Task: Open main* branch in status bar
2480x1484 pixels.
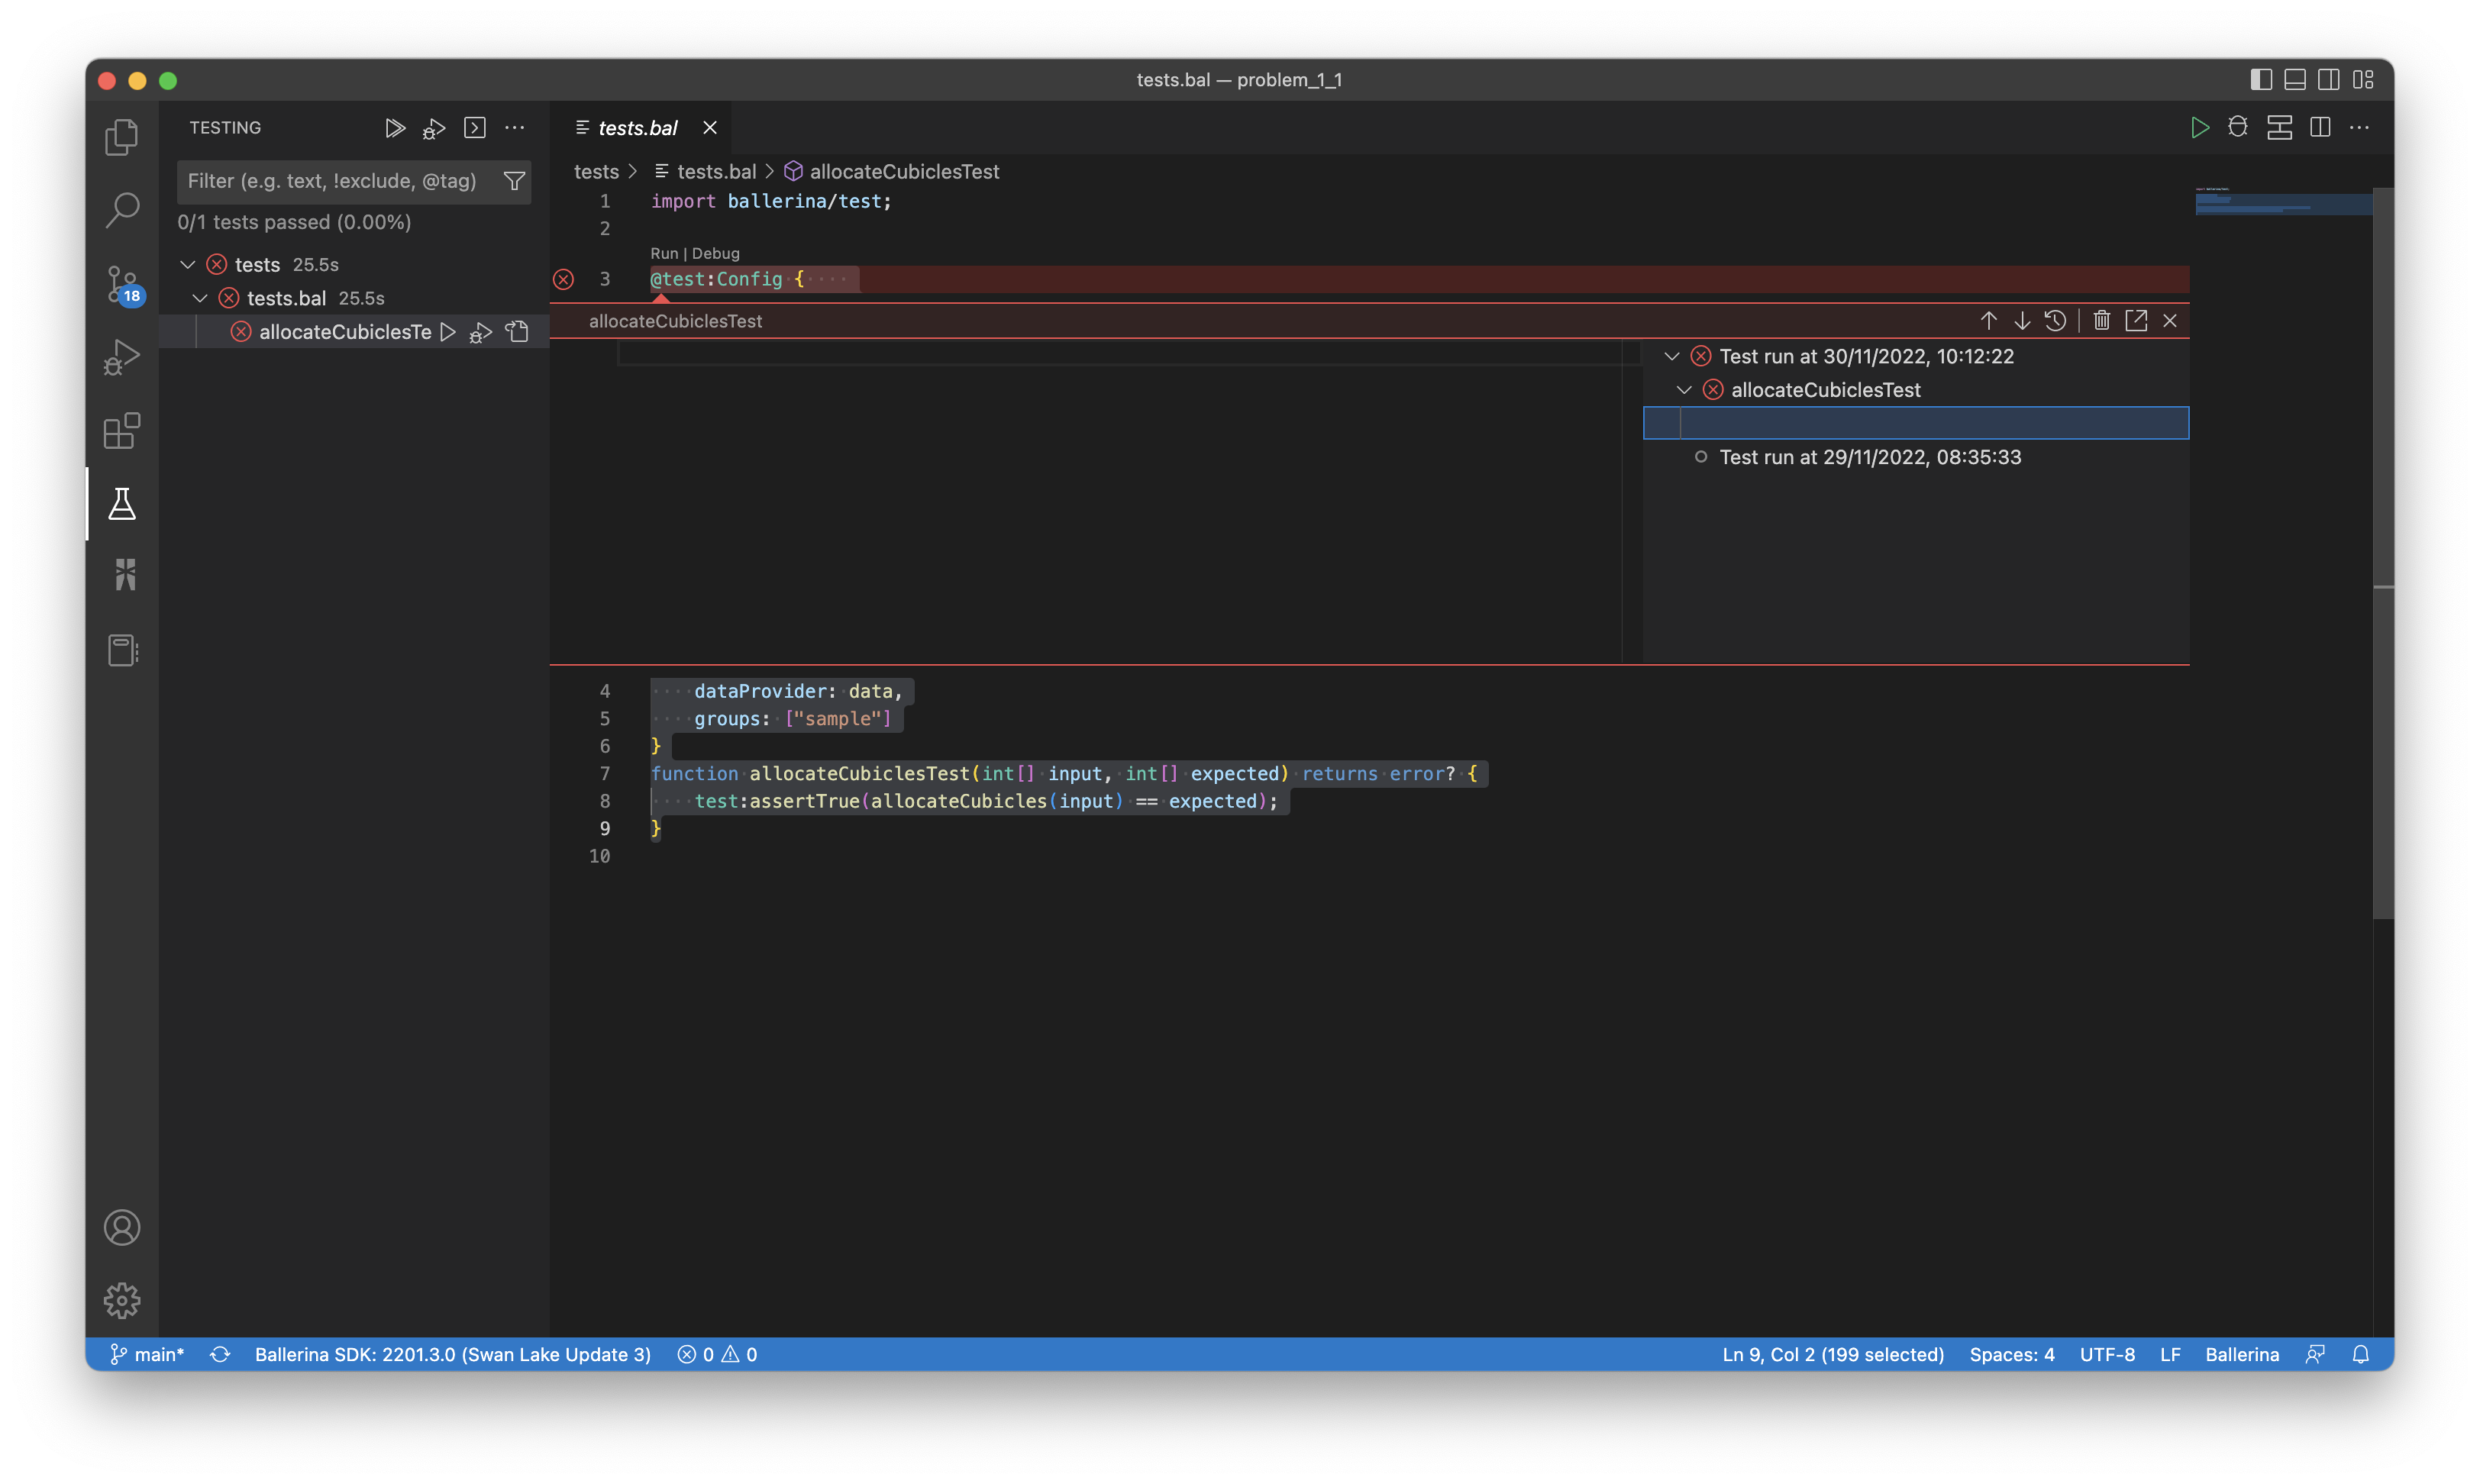Action: [147, 1354]
